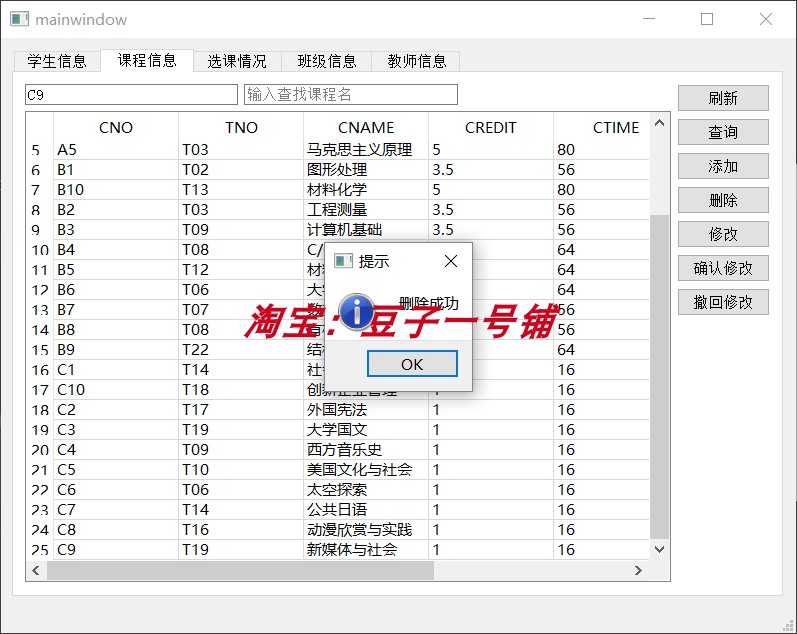
Task: Click the mainwindow title bar app icon
Action: [19, 19]
